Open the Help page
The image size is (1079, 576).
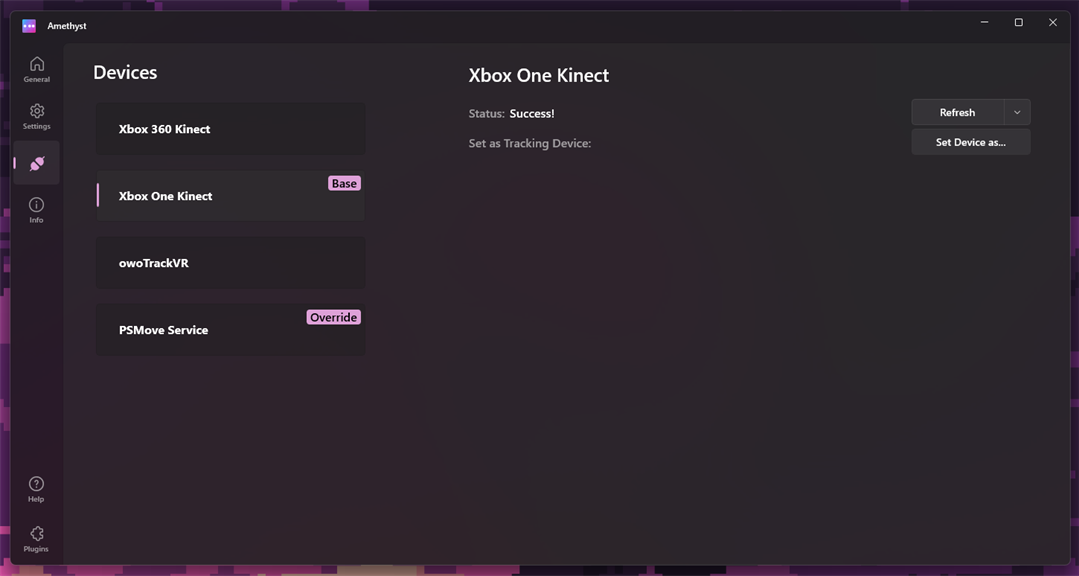click(36, 489)
